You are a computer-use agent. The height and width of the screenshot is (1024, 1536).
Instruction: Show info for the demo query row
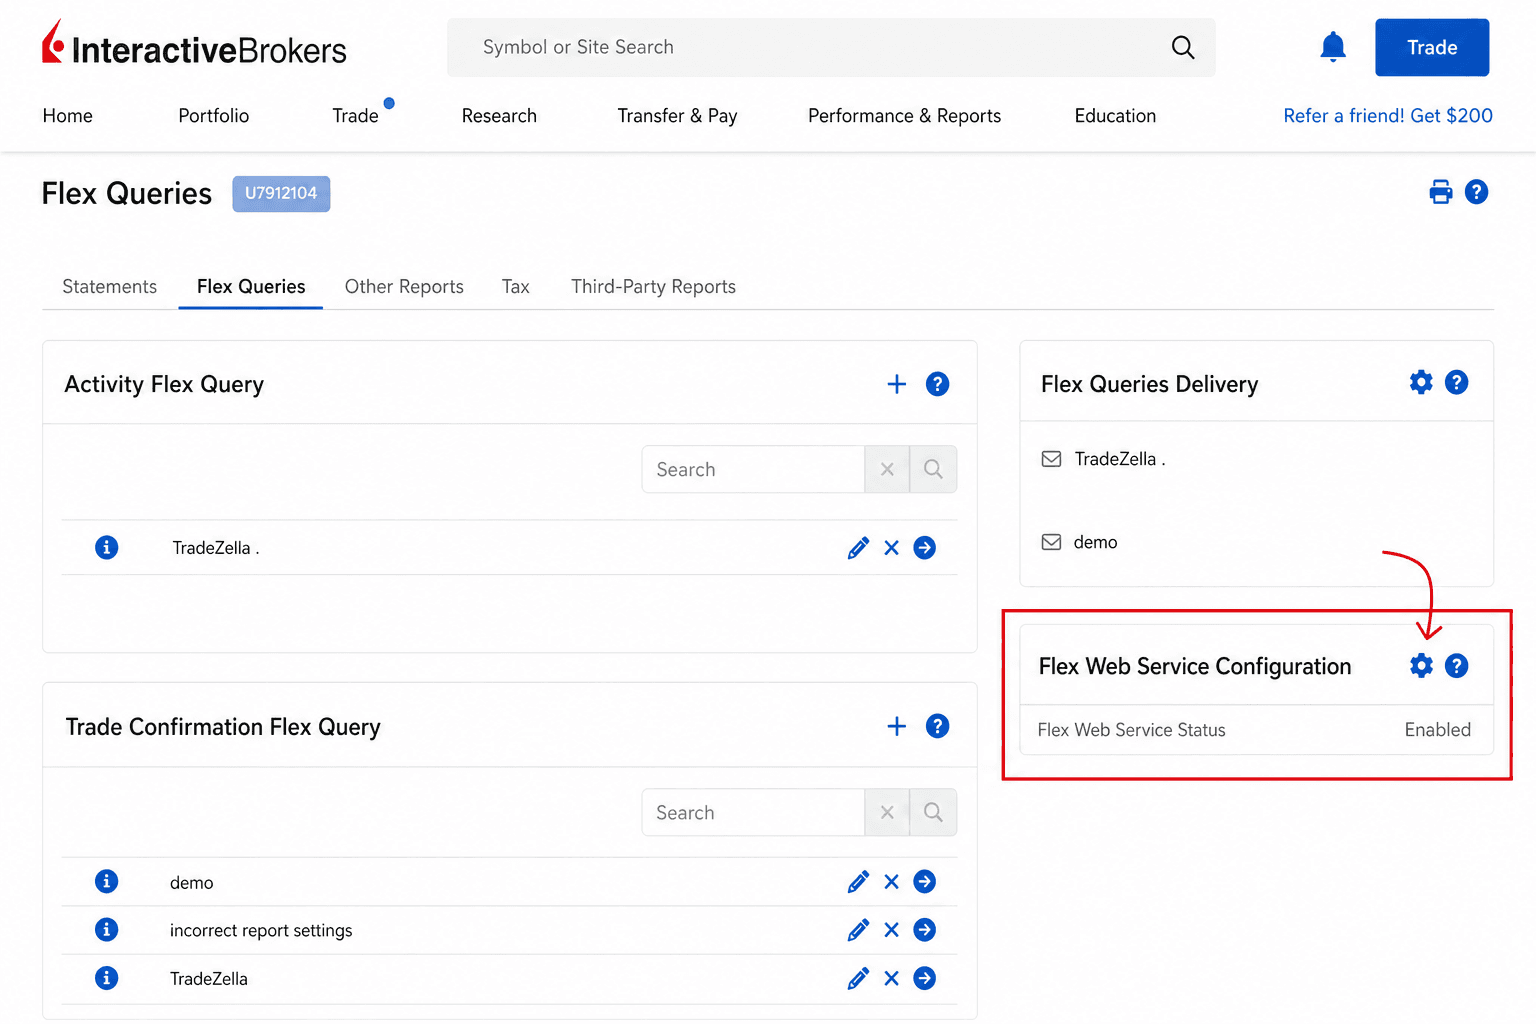tap(106, 881)
